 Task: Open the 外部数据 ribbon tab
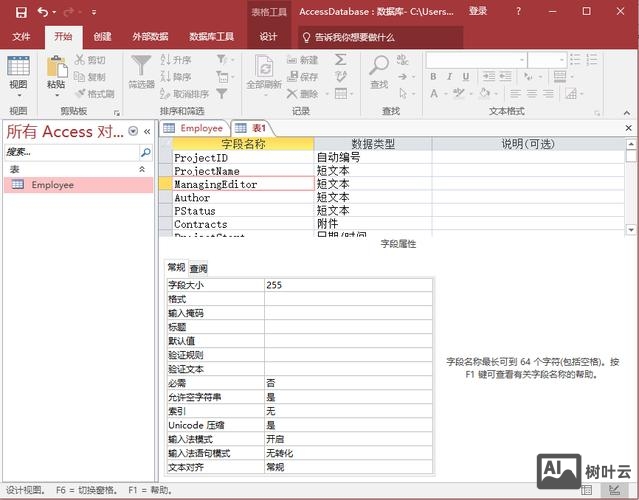150,37
